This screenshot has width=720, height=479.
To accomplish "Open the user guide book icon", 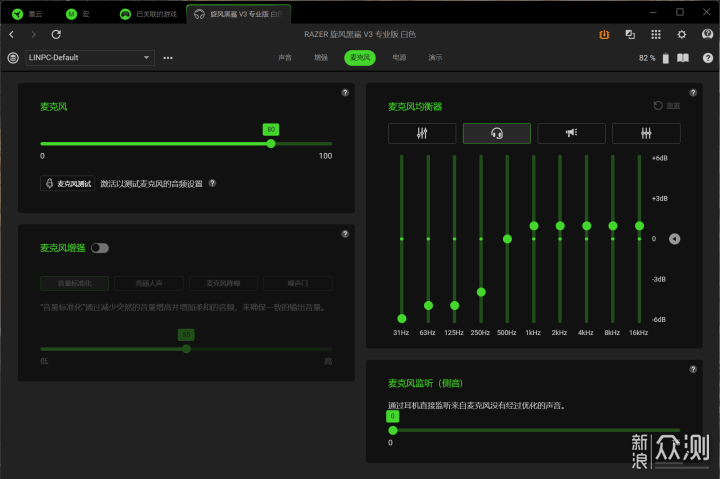I will tap(683, 58).
